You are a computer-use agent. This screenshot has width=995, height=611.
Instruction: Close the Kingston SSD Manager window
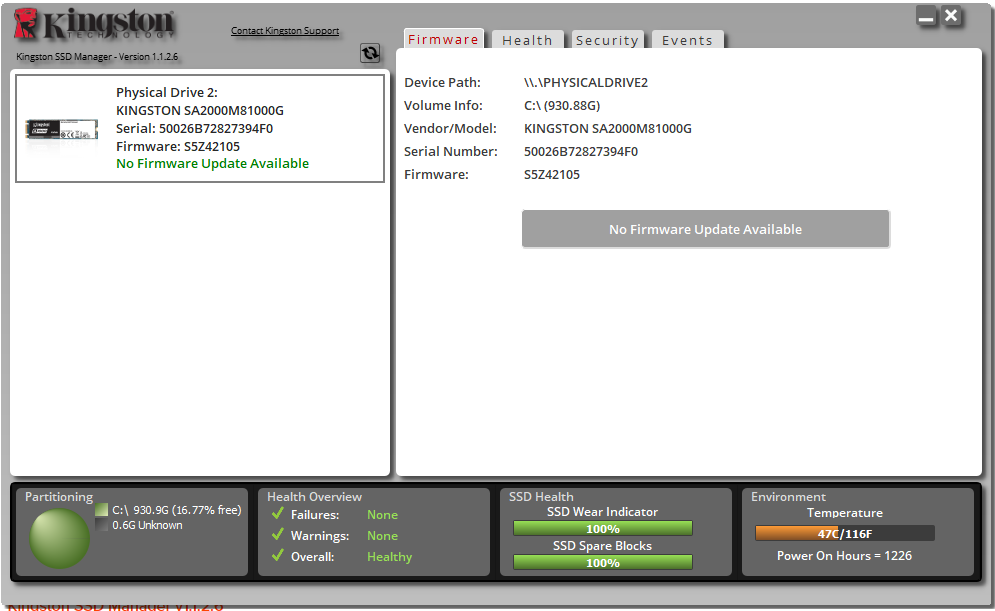pos(951,15)
